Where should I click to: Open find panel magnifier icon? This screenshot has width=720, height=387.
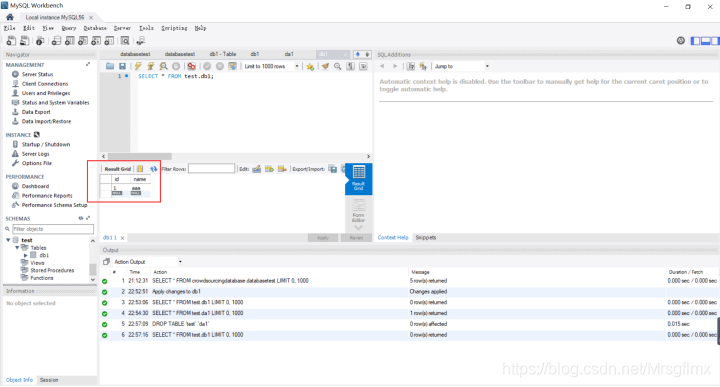click(338, 66)
